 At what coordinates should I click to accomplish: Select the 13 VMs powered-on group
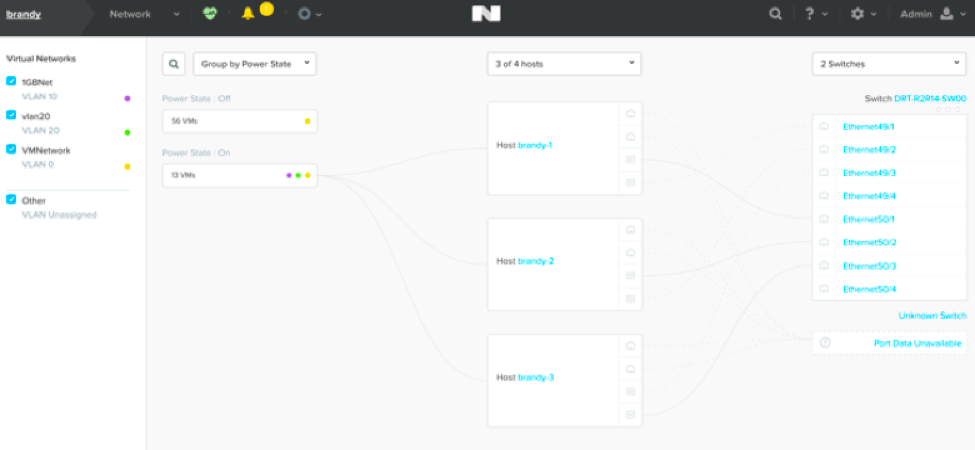(239, 175)
